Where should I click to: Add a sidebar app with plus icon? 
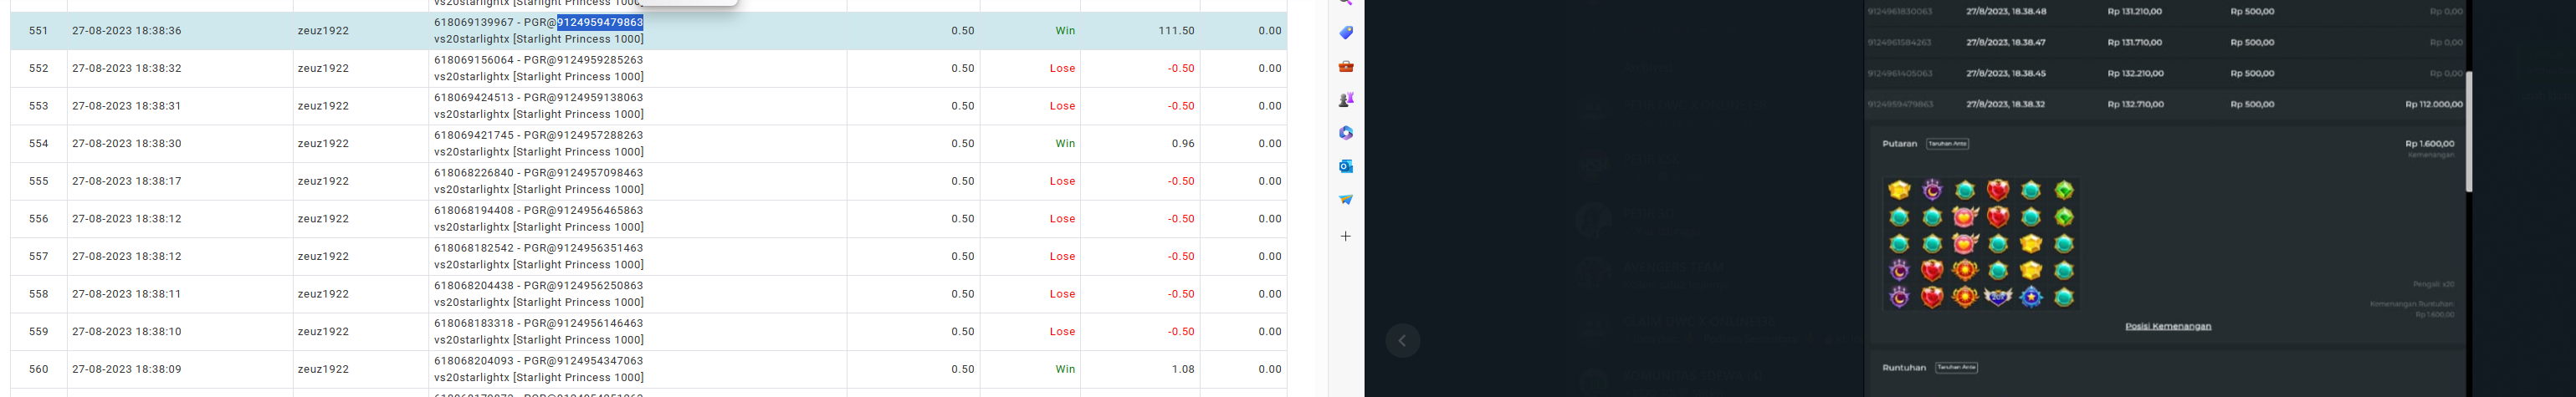point(1346,236)
